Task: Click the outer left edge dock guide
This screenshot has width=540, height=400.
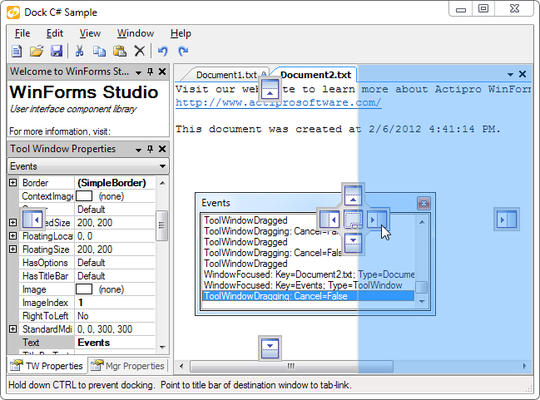Action: (32, 219)
